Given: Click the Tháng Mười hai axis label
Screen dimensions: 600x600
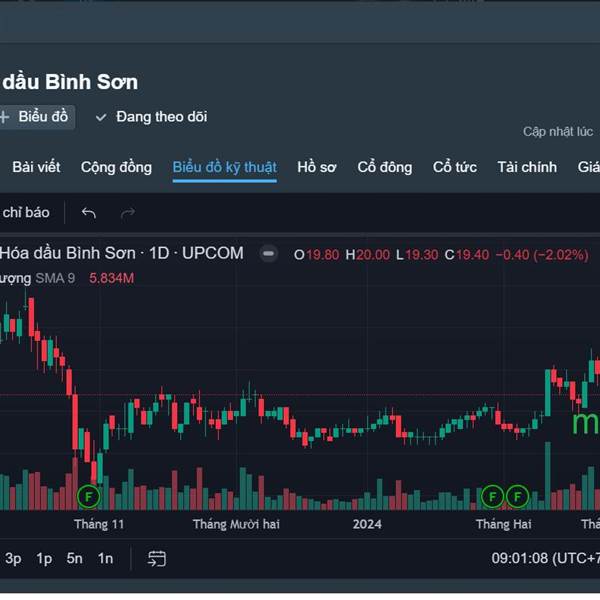Looking at the screenshot, I should (236, 524).
